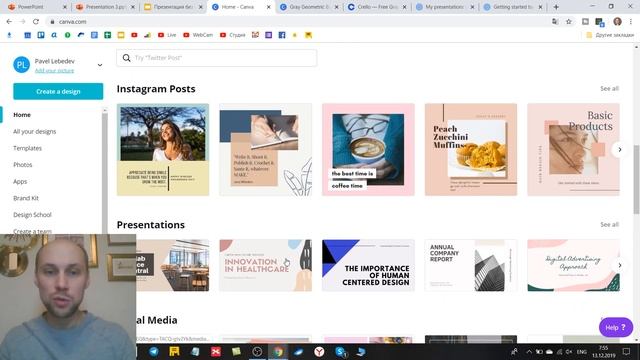The width and height of the screenshot is (640, 360).
Task: Open the Innovation in Healthcare presentation
Action: (265, 265)
